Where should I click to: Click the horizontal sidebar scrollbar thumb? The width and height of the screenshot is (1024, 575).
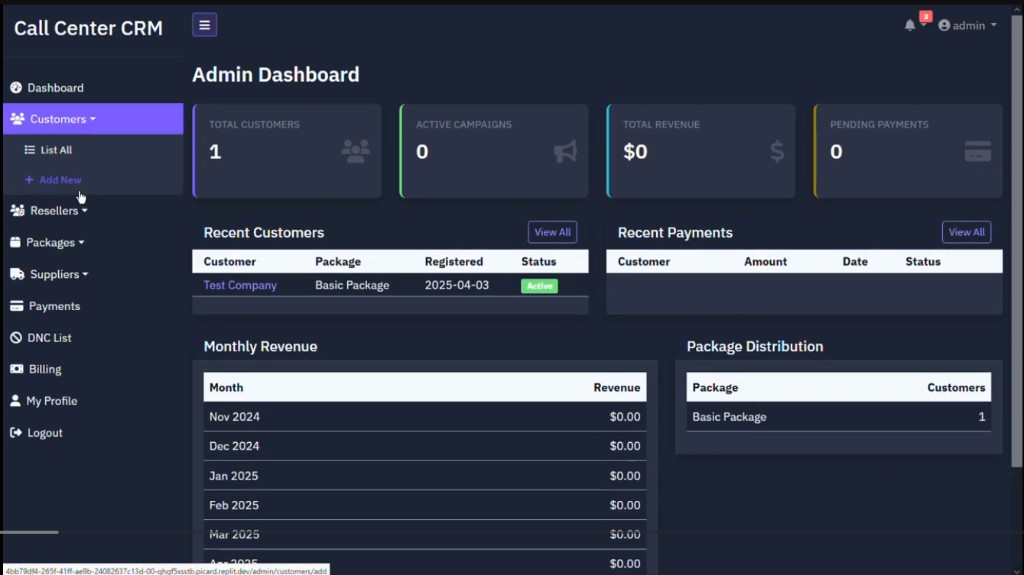point(29,532)
